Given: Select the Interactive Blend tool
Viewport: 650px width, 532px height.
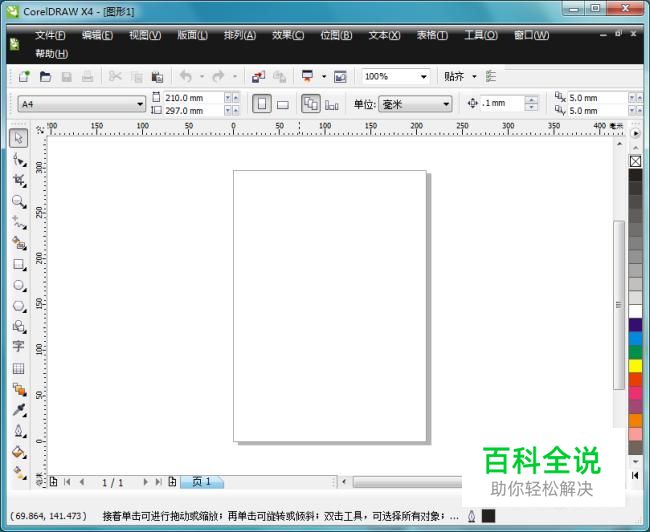Looking at the screenshot, I should pos(19,389).
